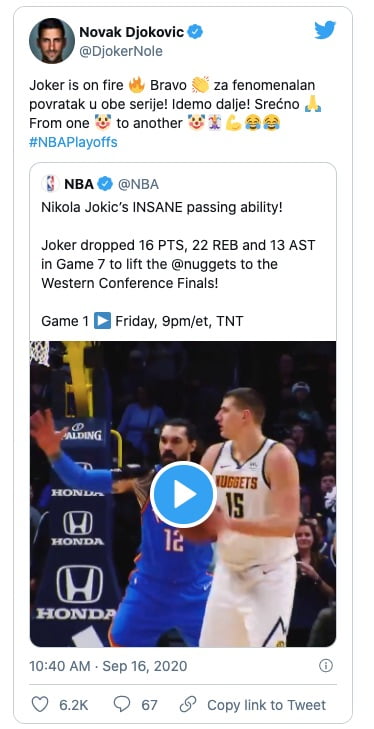Like the tweet with heart icon
This screenshot has width=374, height=729.
click(x=40, y=704)
